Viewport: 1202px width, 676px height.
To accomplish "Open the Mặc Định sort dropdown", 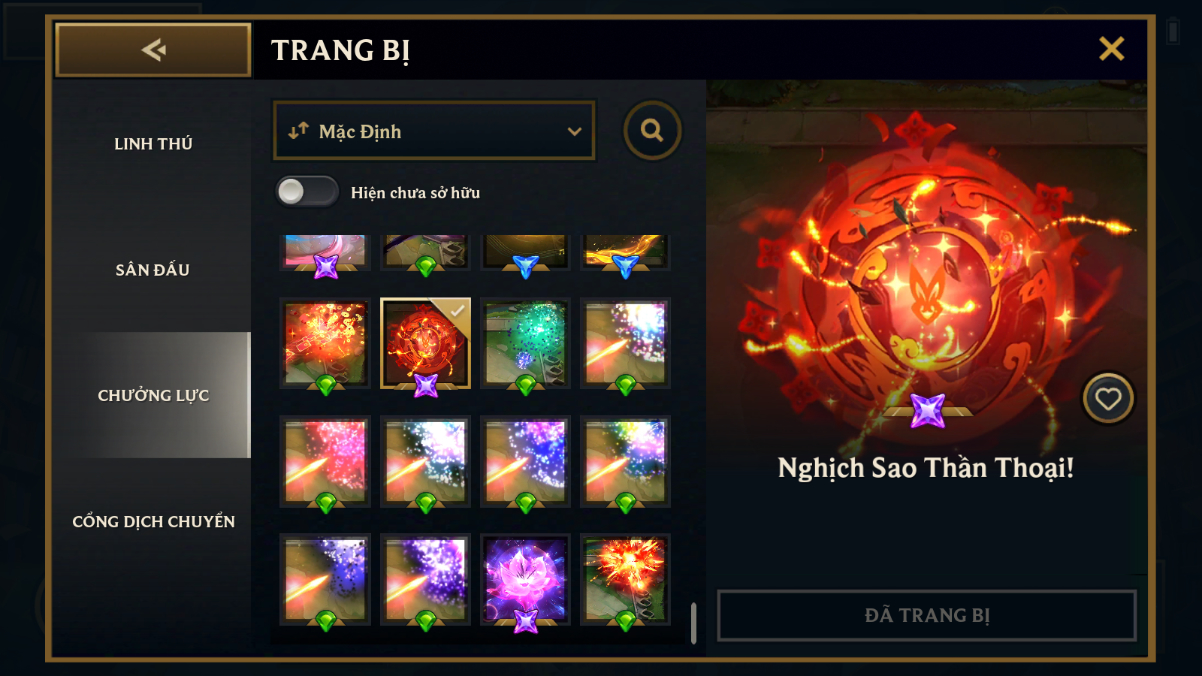I will point(434,131).
